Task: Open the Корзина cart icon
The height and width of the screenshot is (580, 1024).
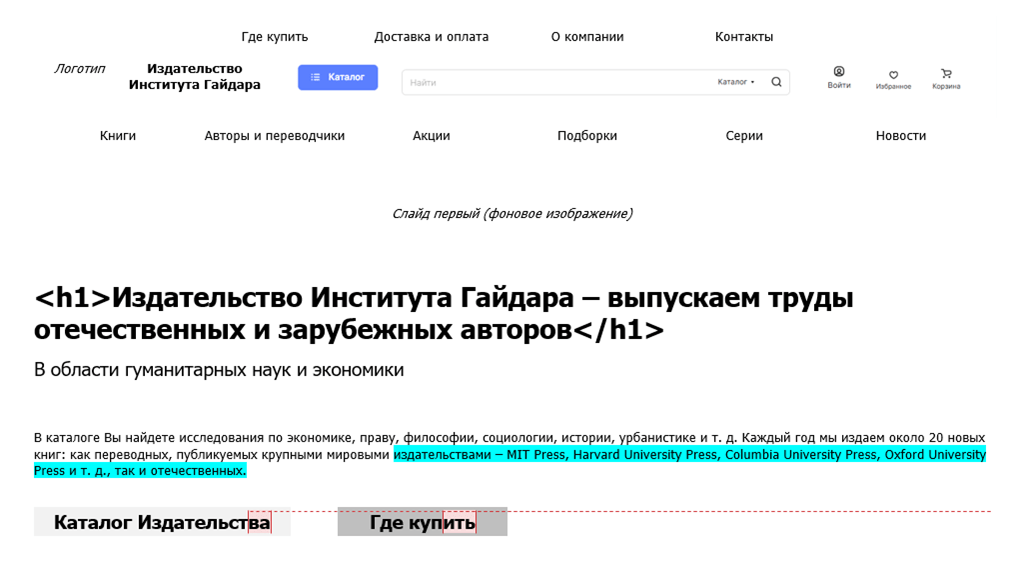Action: tap(946, 79)
